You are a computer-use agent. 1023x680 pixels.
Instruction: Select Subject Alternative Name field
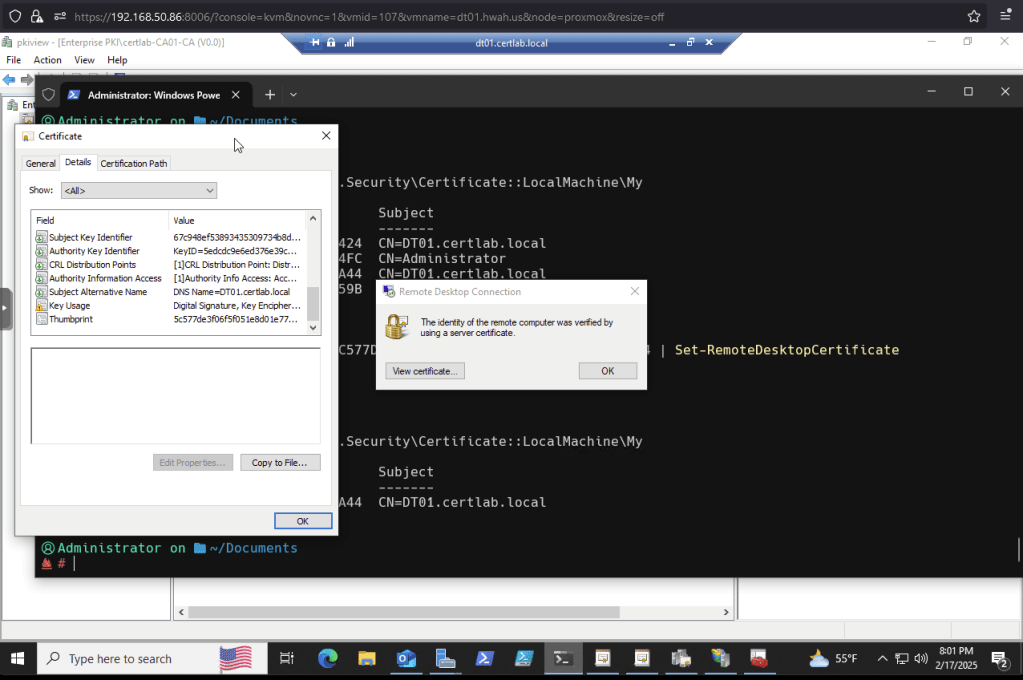click(x=98, y=292)
